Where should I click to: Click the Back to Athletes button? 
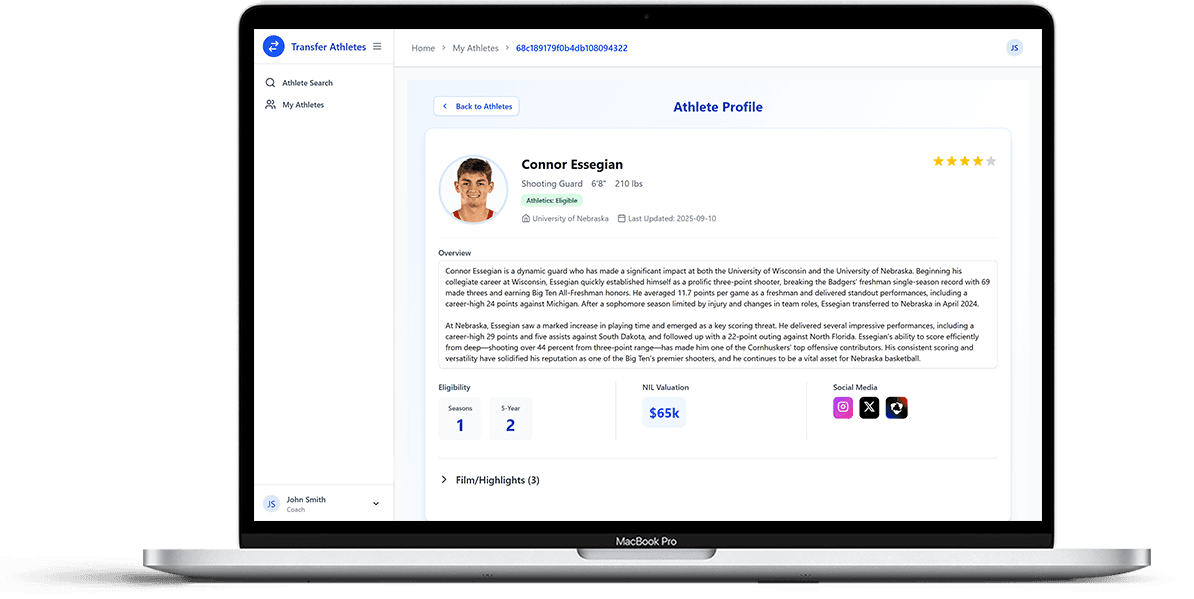pos(476,106)
